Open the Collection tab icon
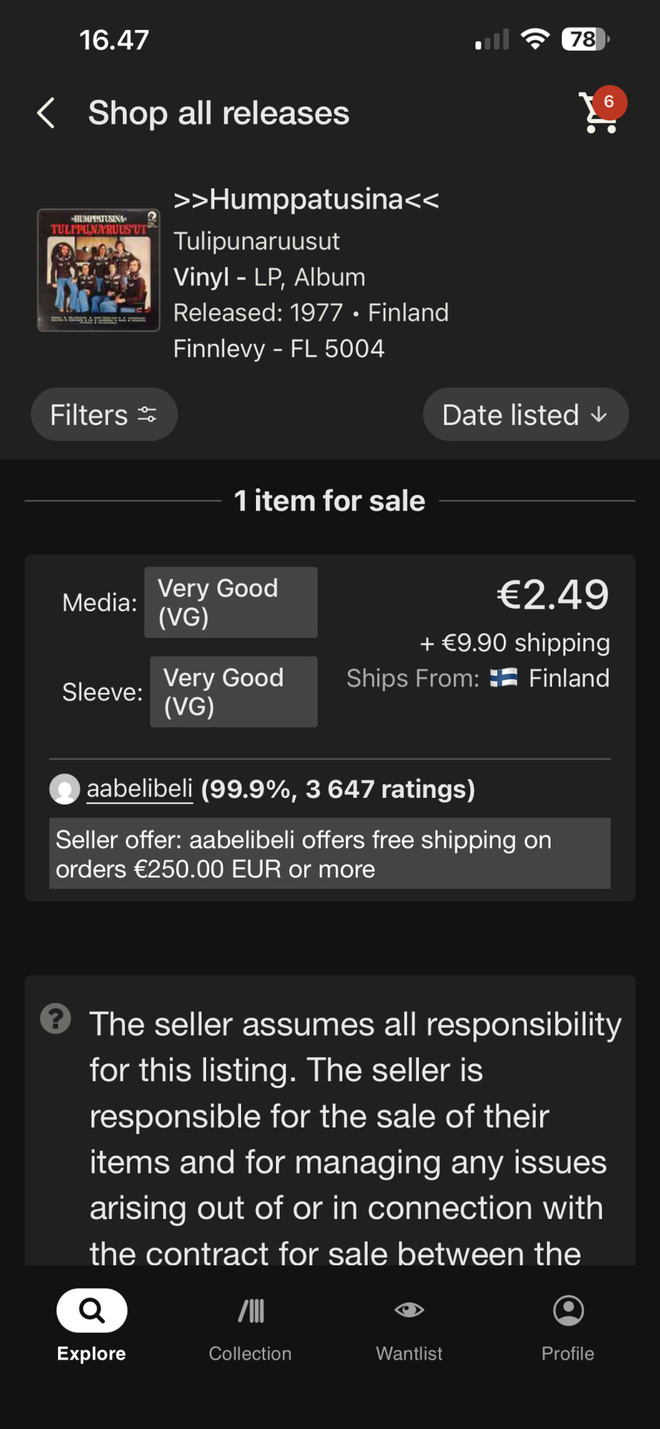The height and width of the screenshot is (1429, 660). [x=250, y=1310]
